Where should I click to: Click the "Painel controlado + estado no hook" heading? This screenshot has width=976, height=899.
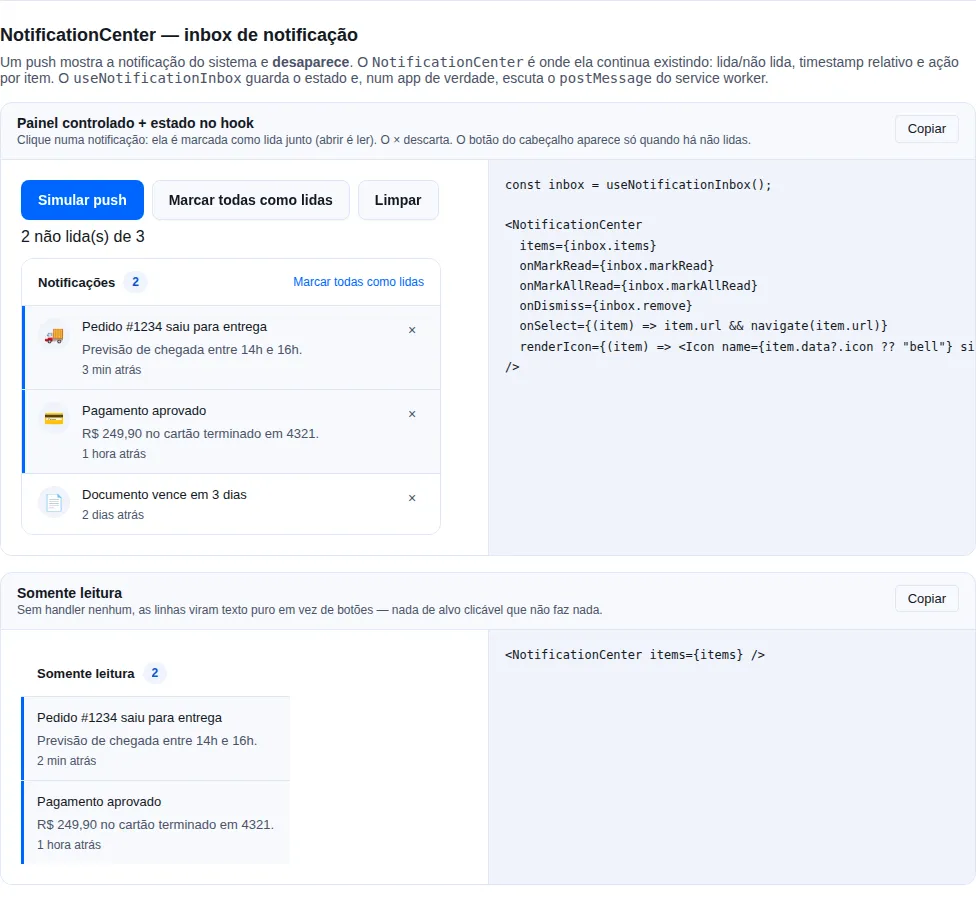(135, 123)
